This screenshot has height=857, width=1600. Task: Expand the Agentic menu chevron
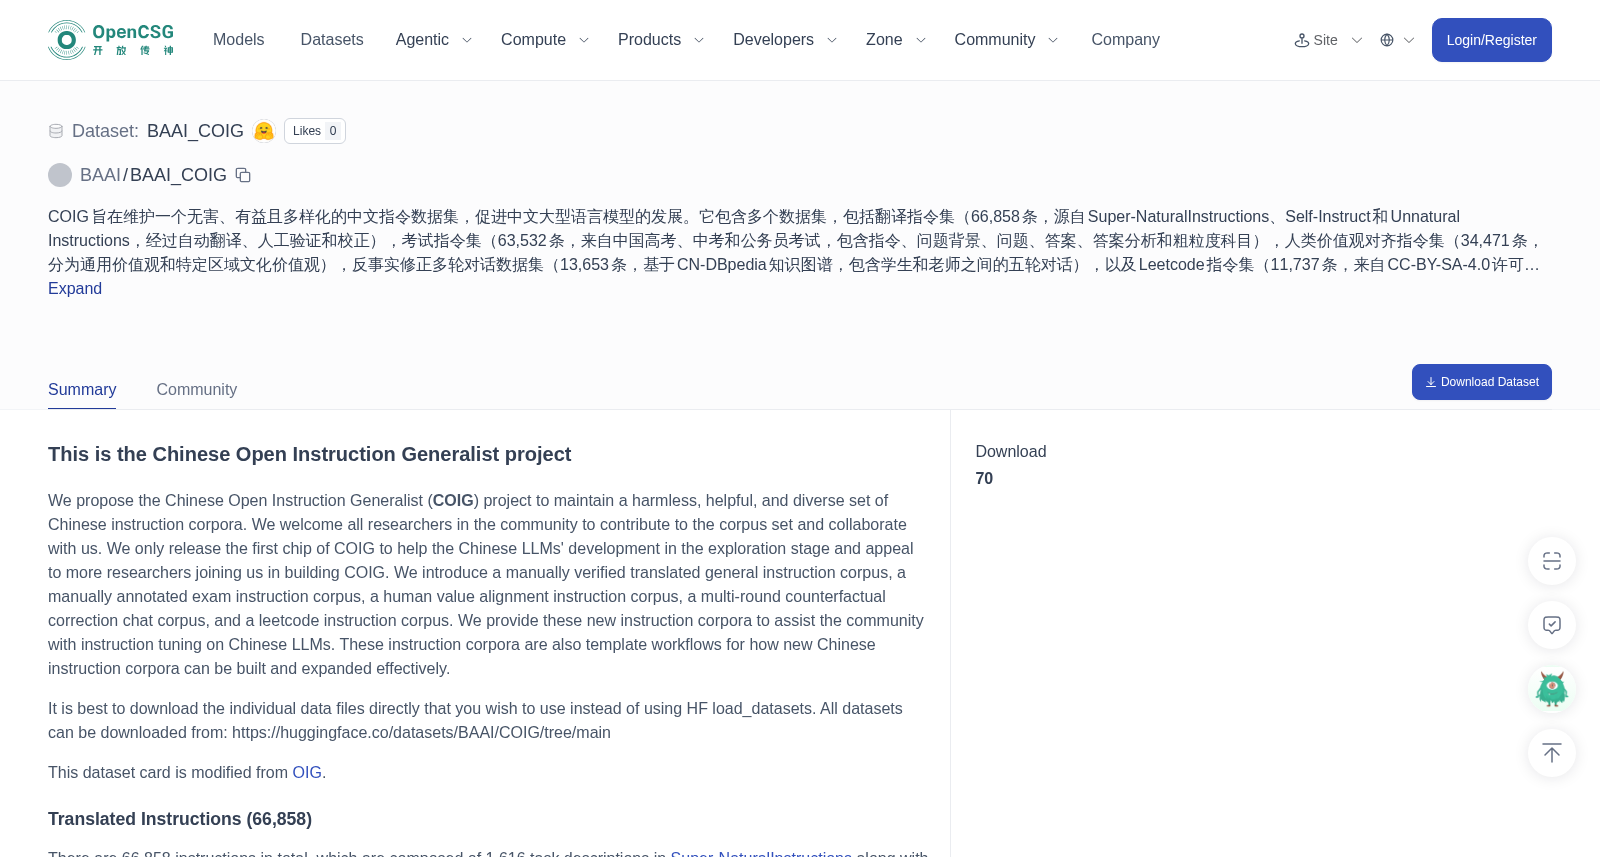[467, 40]
